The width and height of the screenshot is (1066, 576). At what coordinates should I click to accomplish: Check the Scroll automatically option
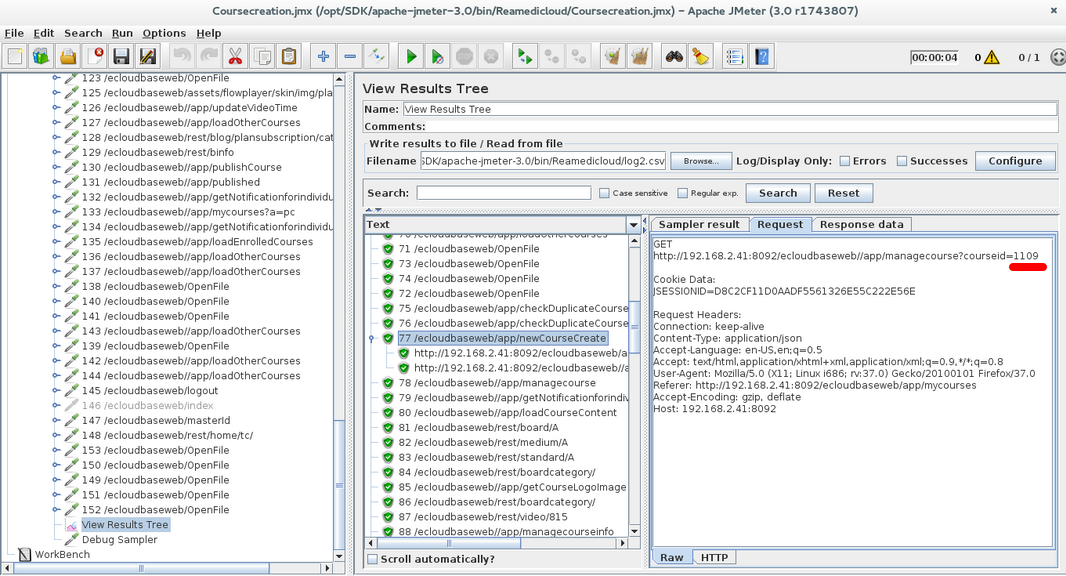click(373, 559)
